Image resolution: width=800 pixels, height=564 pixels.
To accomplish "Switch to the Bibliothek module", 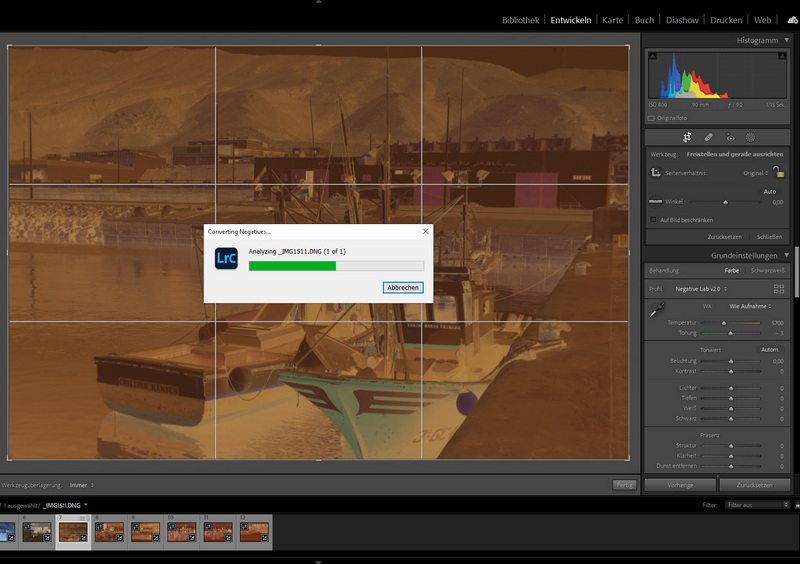I will click(x=520, y=20).
